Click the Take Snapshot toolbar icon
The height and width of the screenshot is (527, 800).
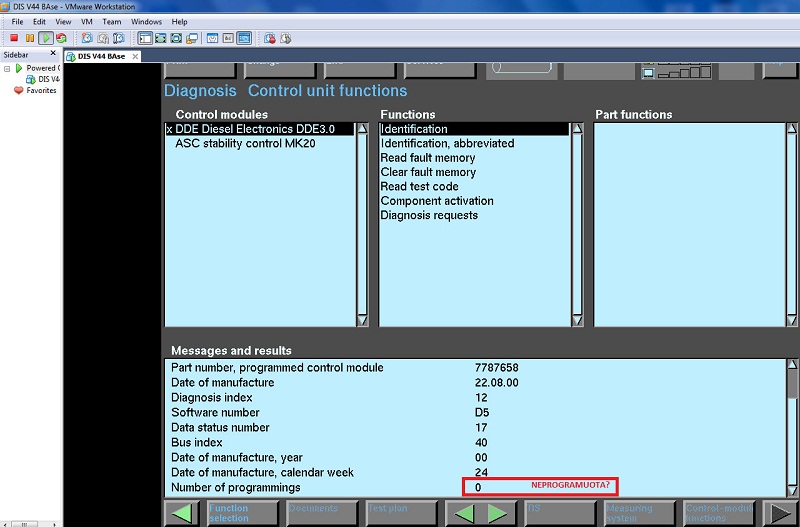[85, 38]
